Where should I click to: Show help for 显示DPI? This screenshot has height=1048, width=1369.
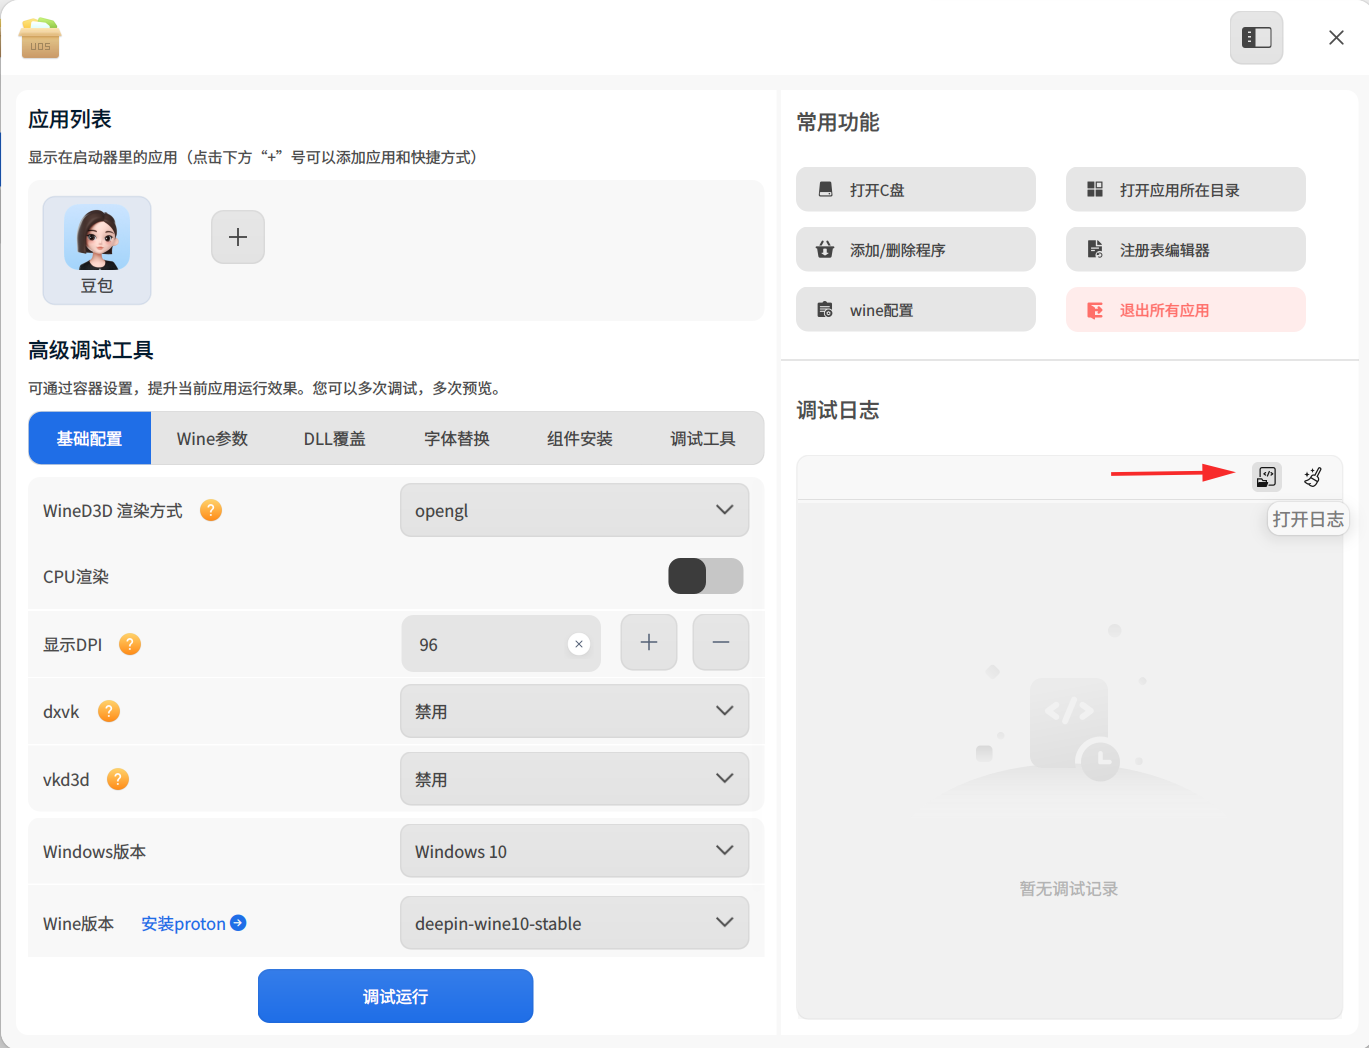click(x=130, y=645)
